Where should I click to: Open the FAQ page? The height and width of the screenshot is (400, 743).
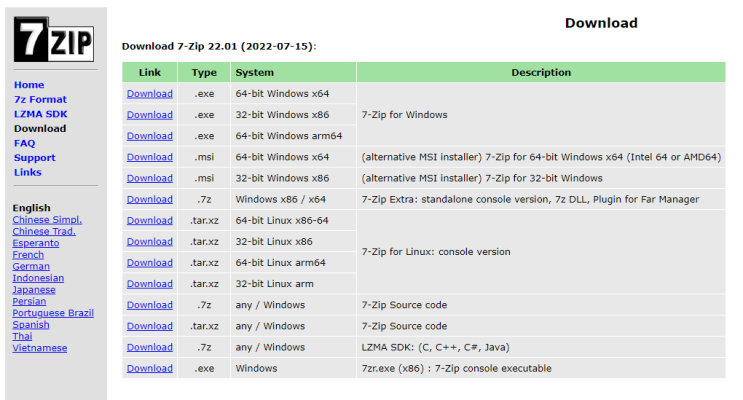[24, 143]
